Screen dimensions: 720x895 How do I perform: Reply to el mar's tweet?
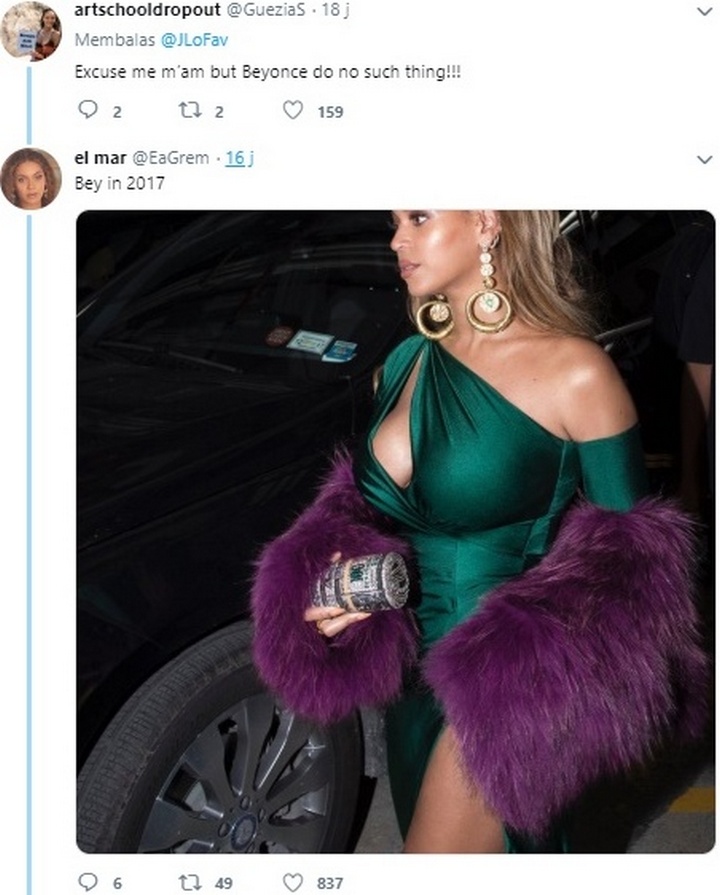click(89, 882)
